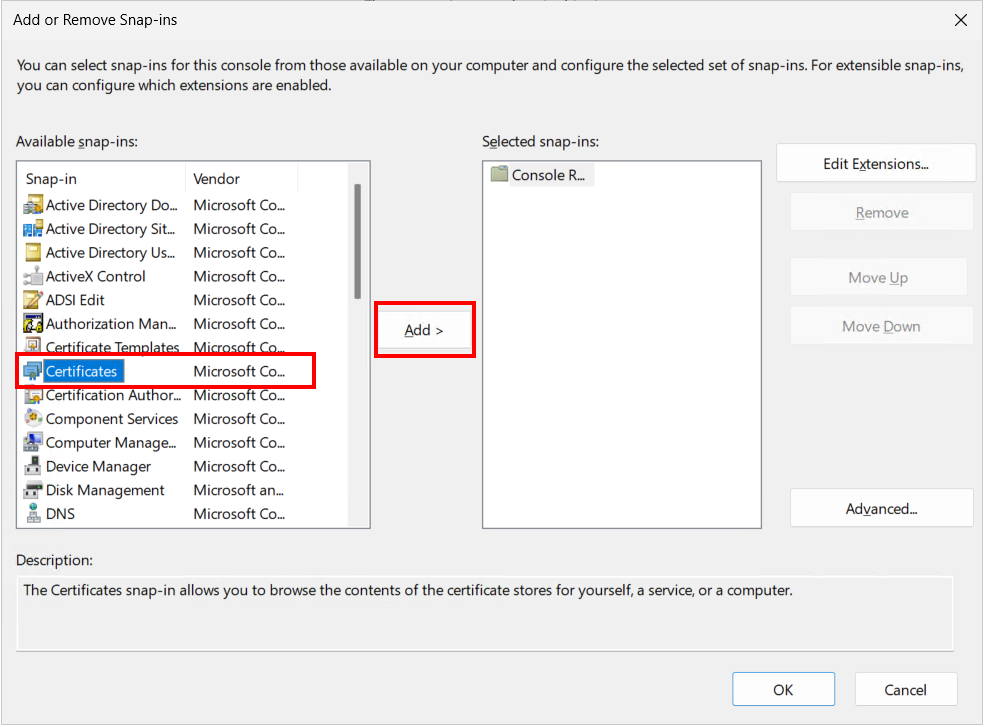
Task: Select the Component Services icon
Action: coord(33,419)
